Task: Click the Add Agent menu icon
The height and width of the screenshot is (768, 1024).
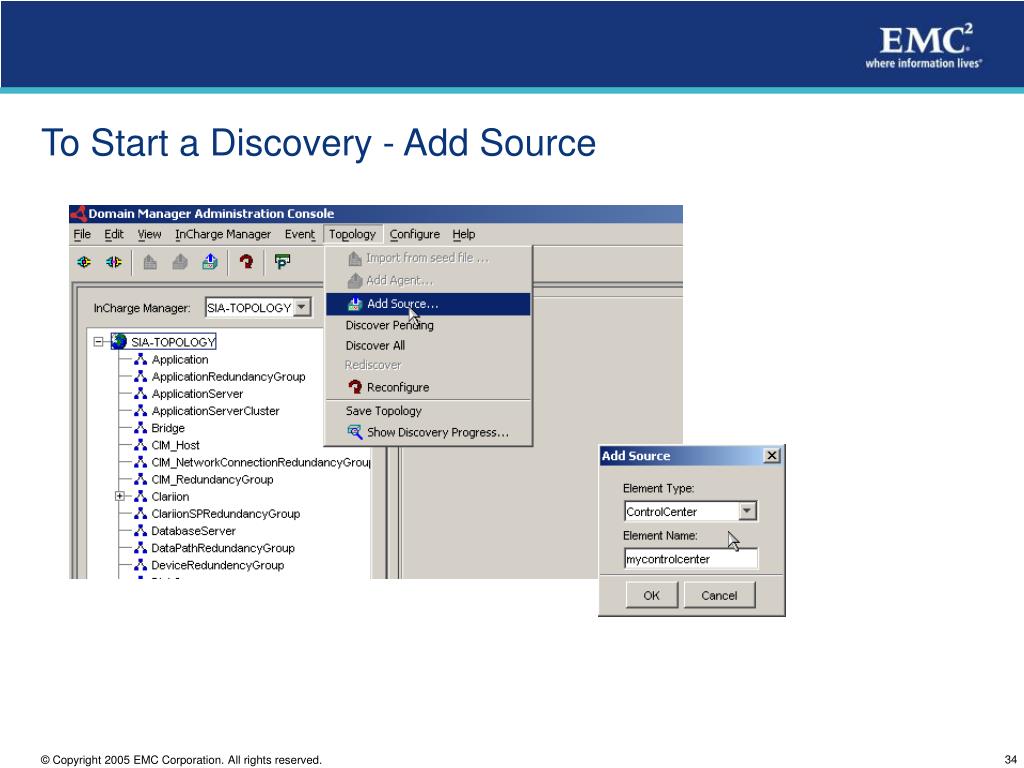Action: pyautogui.click(x=355, y=280)
